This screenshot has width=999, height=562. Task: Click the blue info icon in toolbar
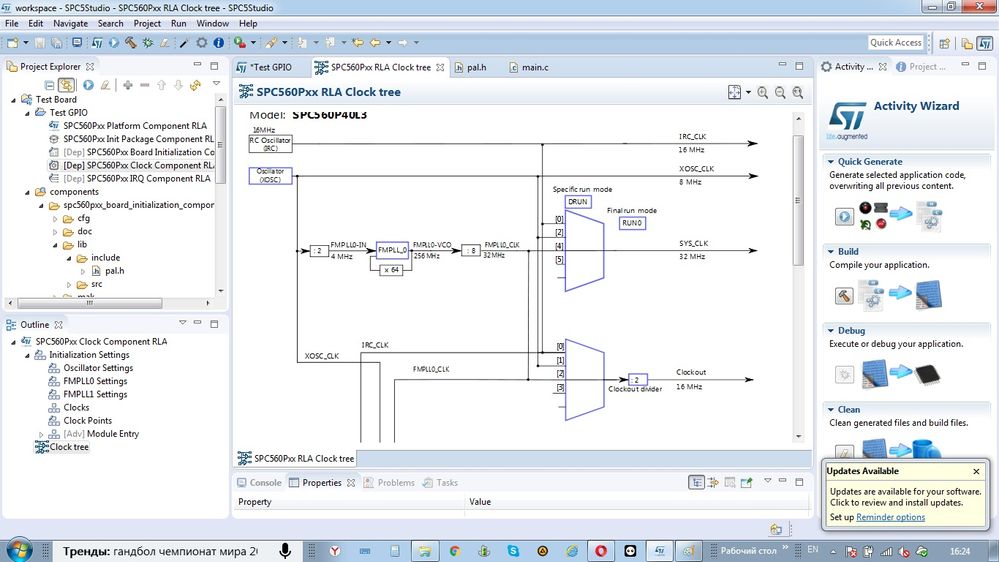coord(219,43)
